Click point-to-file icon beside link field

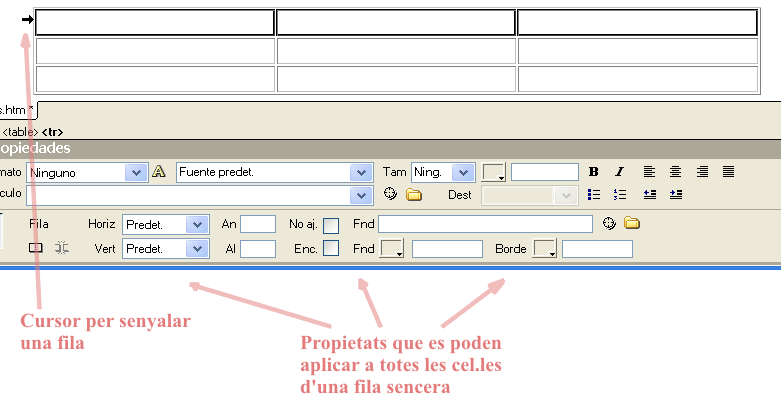pyautogui.click(x=390, y=194)
